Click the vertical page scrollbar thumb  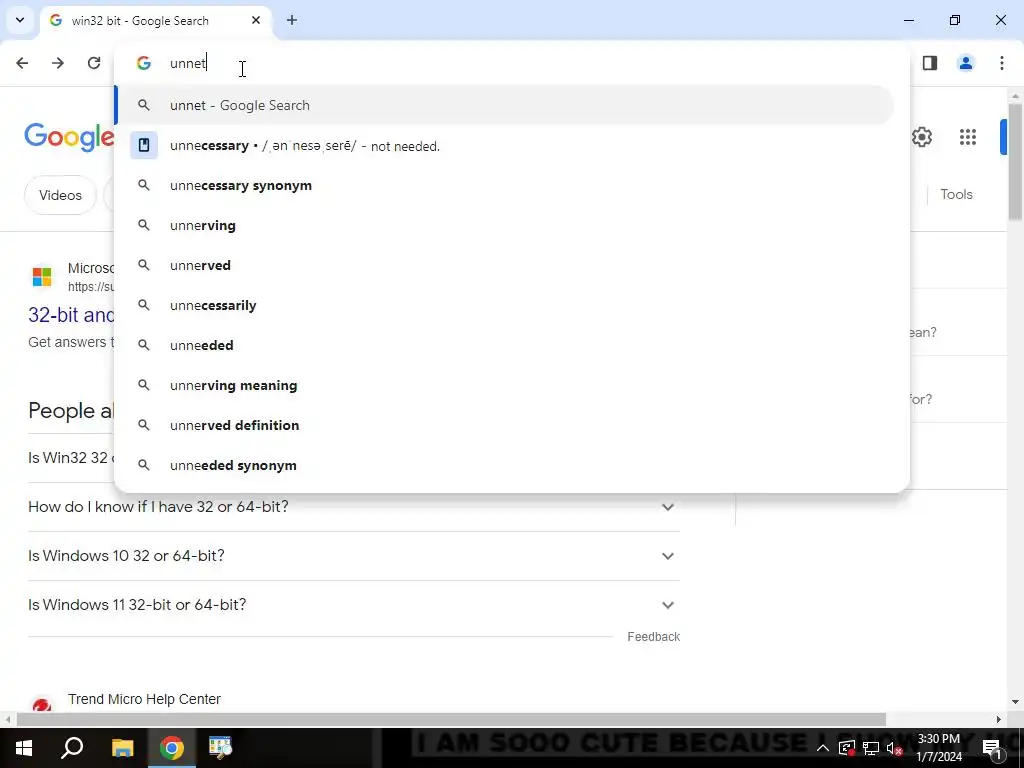point(1015,161)
